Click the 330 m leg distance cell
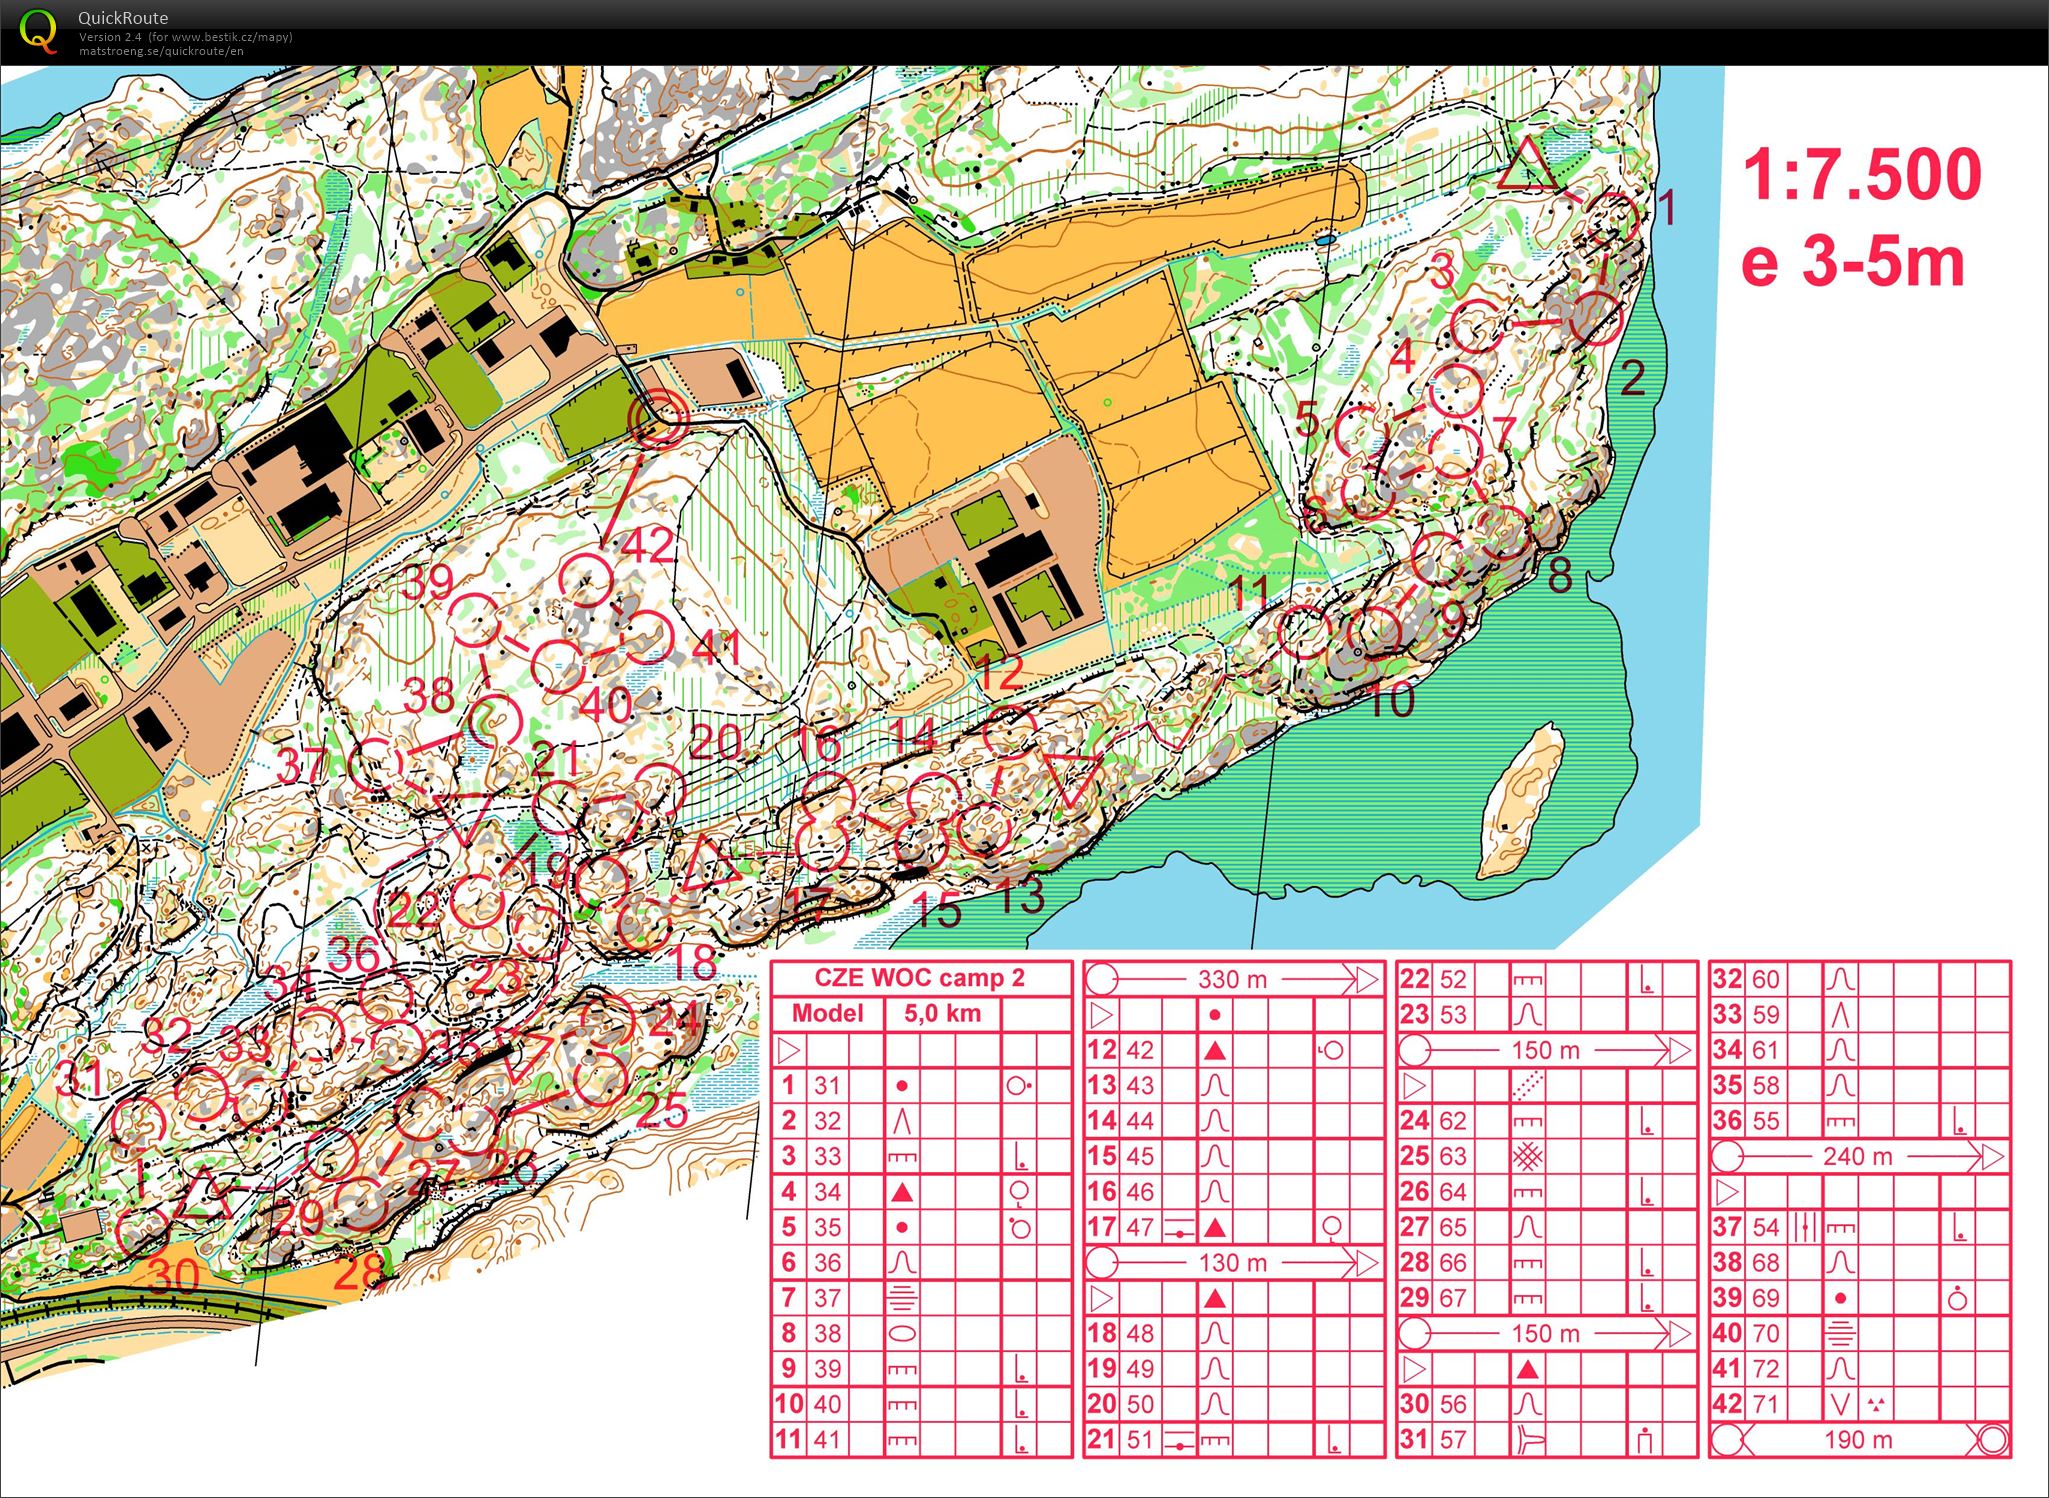 tap(1233, 979)
